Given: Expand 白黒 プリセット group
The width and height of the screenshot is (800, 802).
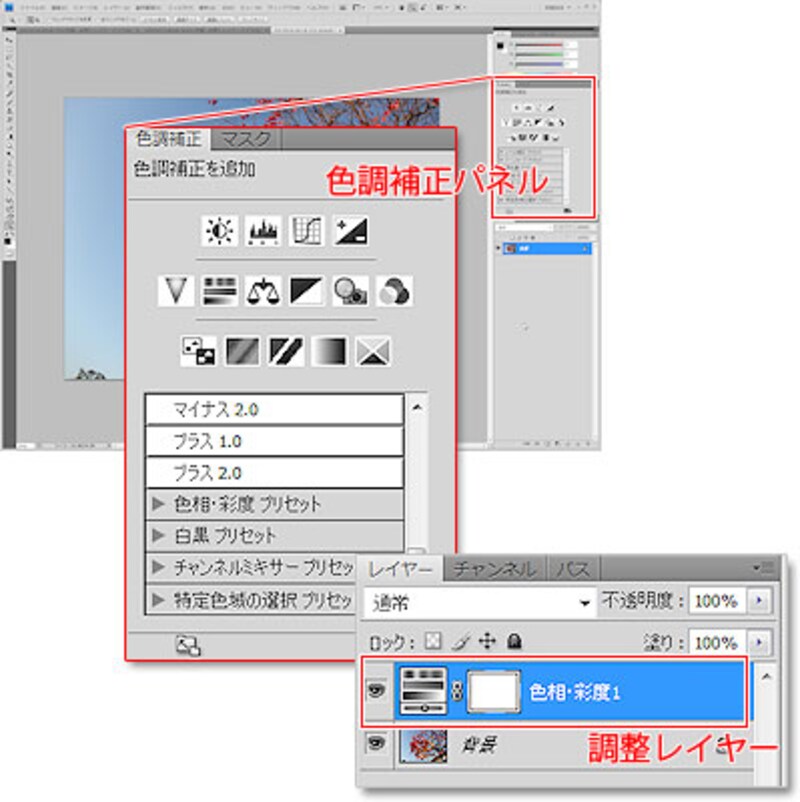Looking at the screenshot, I should tap(158, 536).
